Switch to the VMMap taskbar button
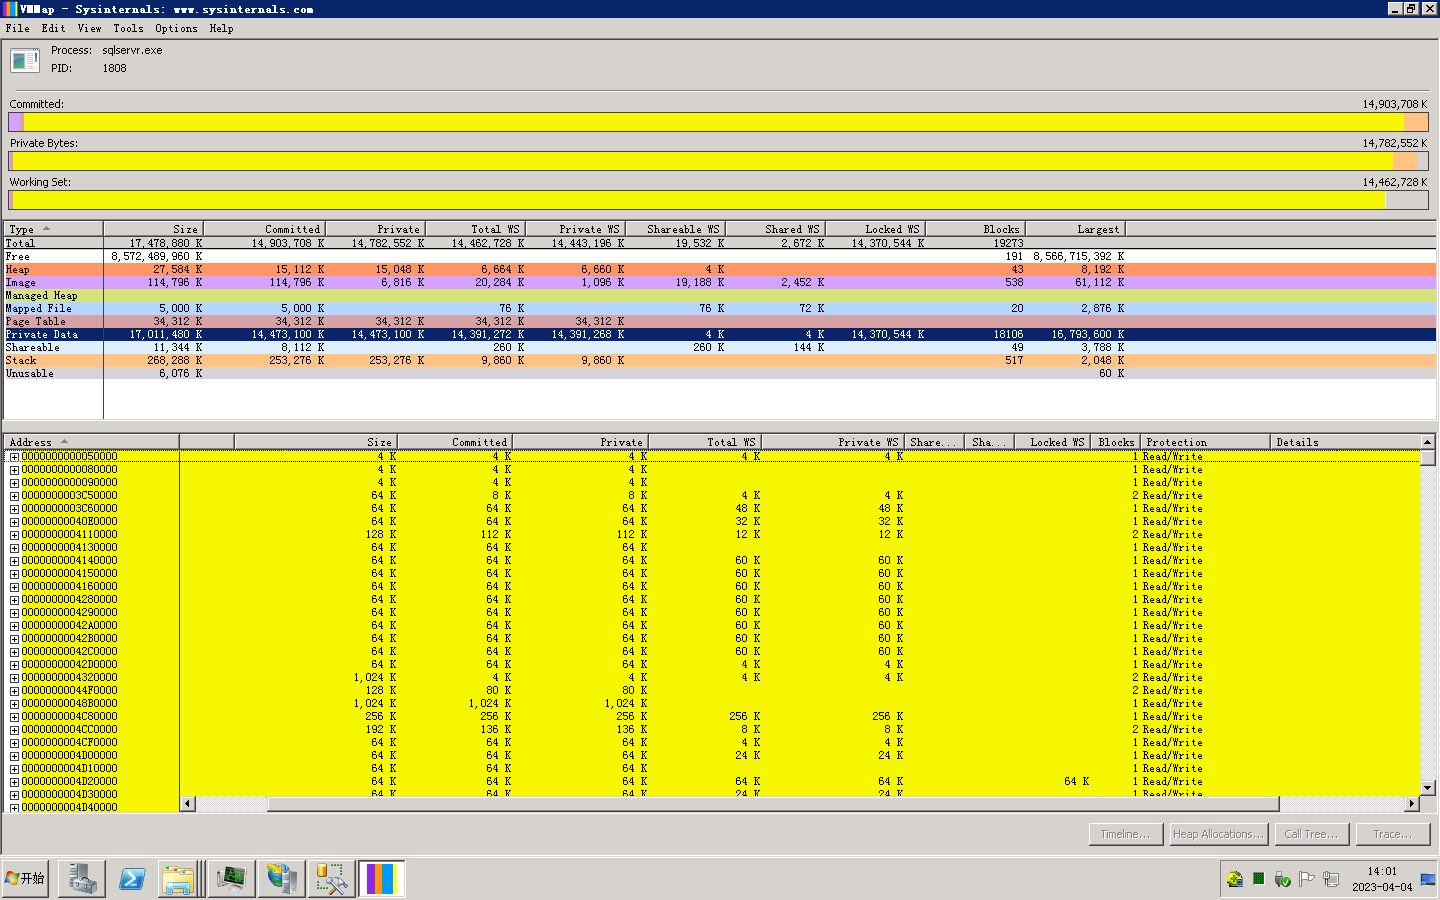1440x900 pixels. click(x=382, y=879)
